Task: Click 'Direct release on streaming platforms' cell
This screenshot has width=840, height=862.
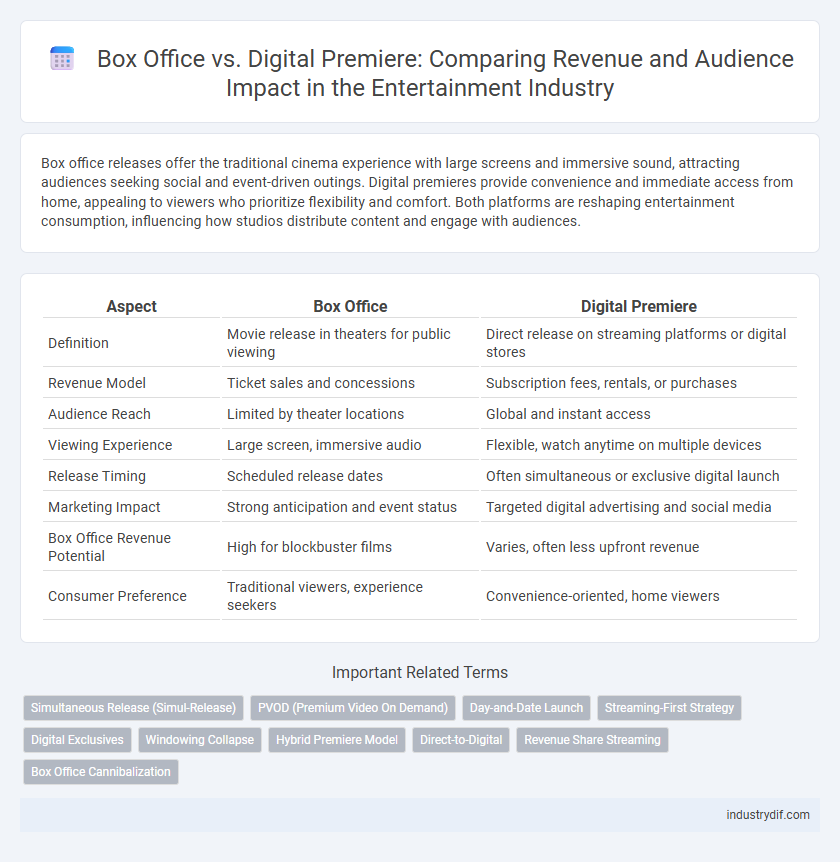Action: [639, 343]
